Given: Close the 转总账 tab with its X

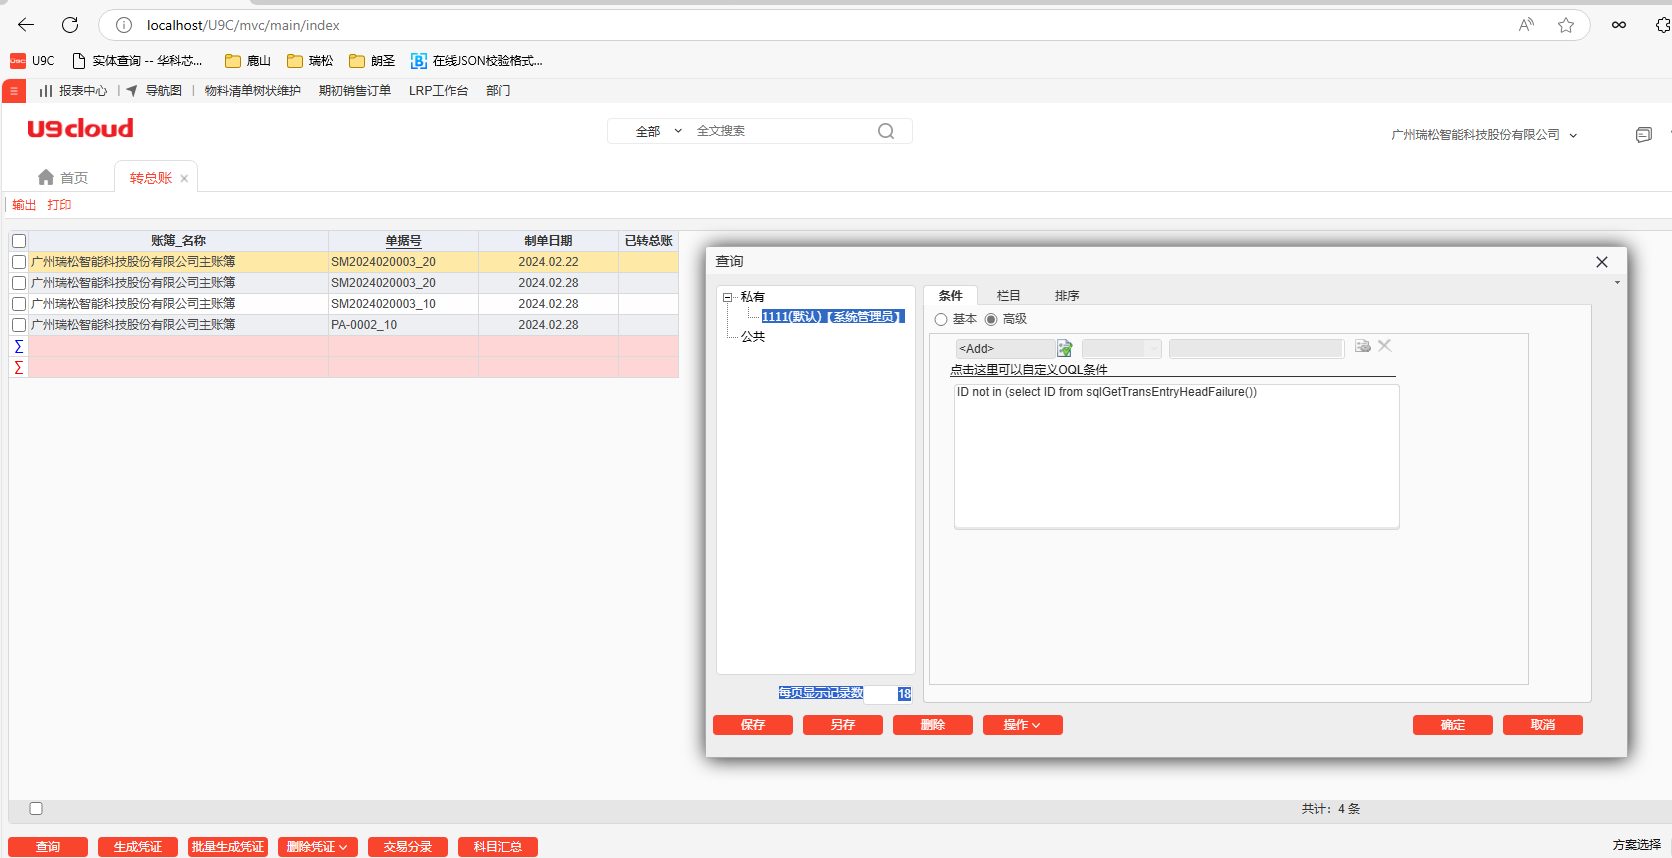Looking at the screenshot, I should 184,179.
